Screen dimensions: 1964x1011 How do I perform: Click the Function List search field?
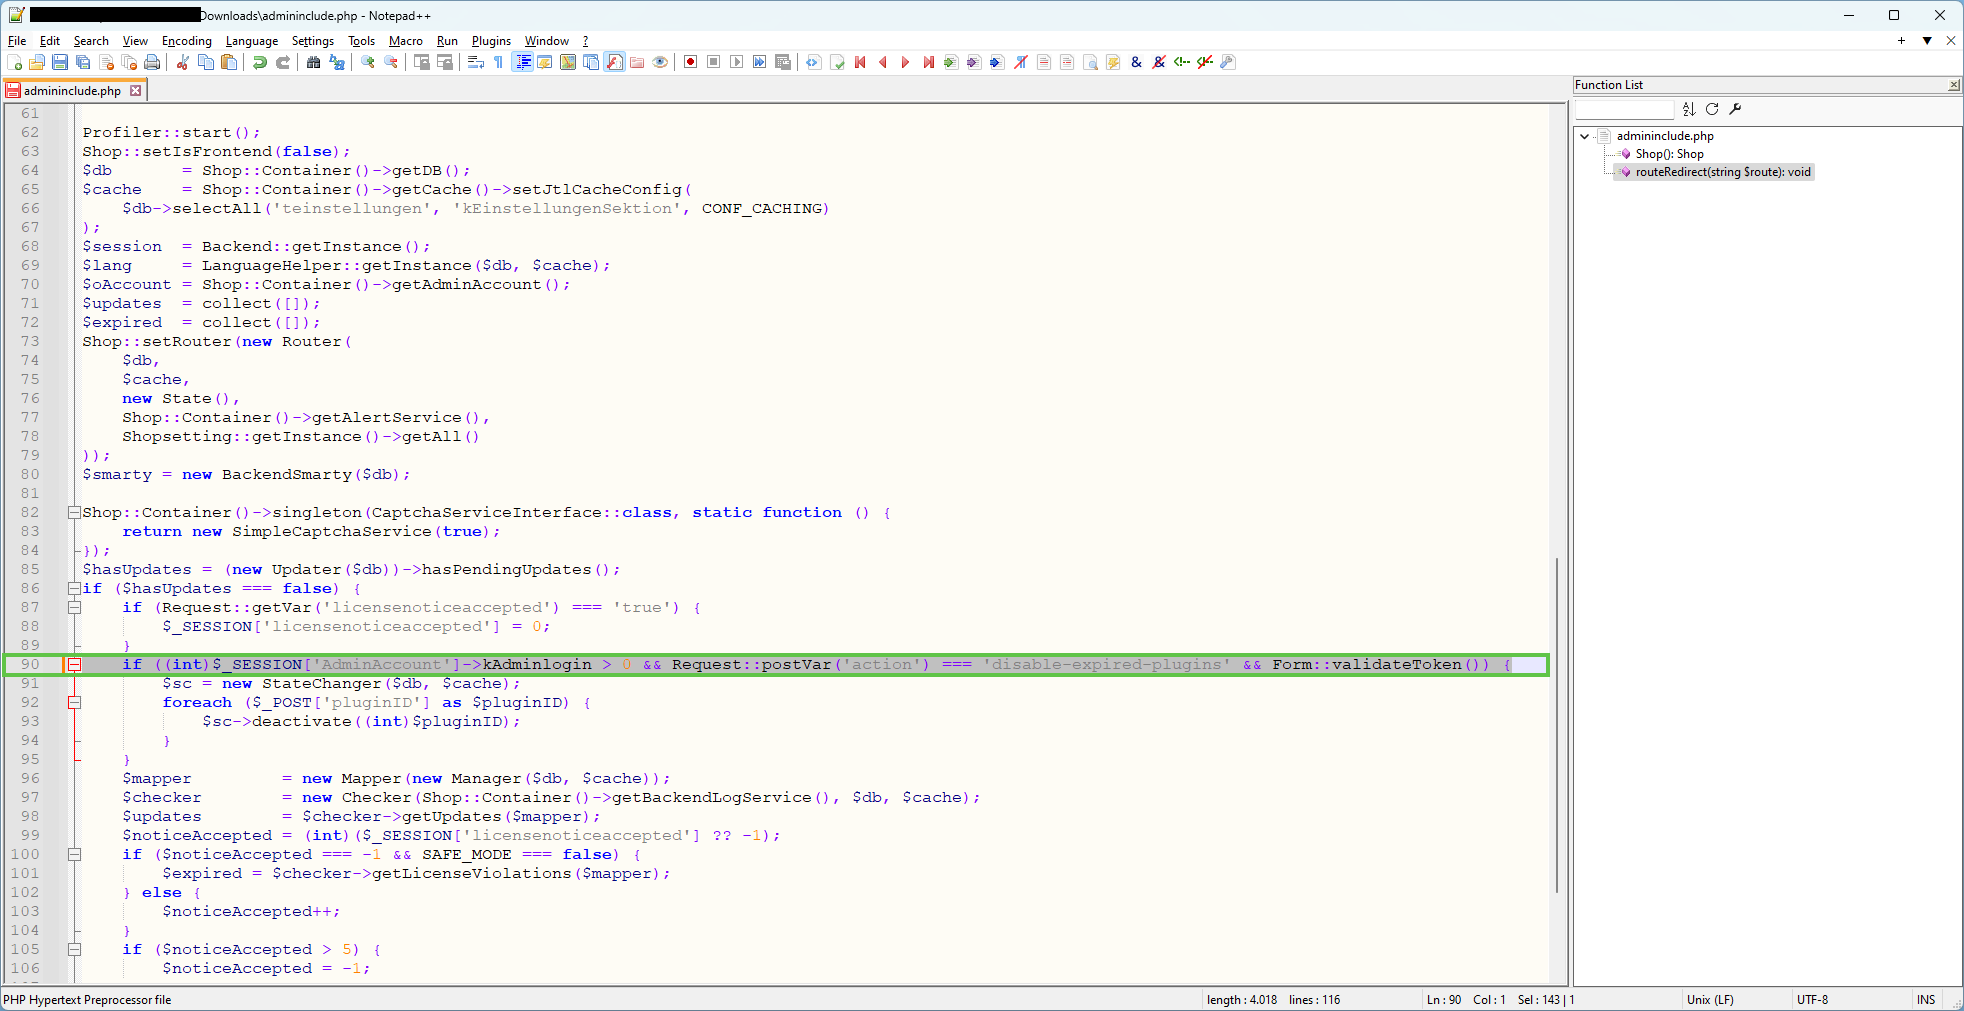pyautogui.click(x=1624, y=109)
